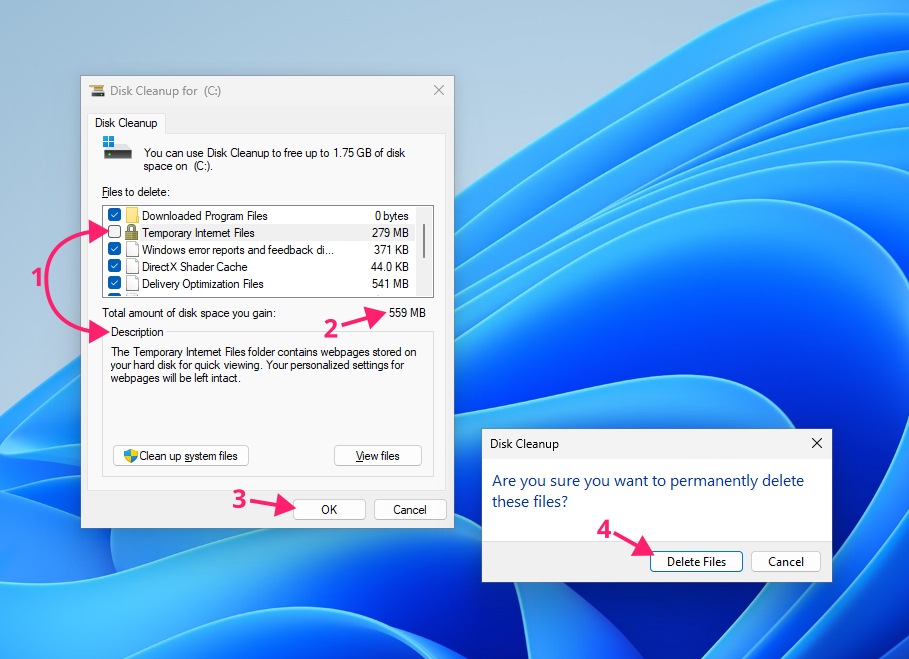Select Windows error reports and feedback row
Image resolution: width=909 pixels, height=659 pixels.
tap(238, 250)
